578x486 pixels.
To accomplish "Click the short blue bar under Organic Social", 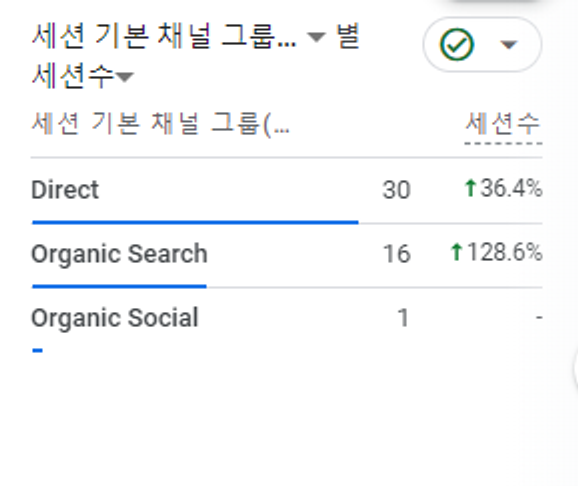I will pos(38,350).
